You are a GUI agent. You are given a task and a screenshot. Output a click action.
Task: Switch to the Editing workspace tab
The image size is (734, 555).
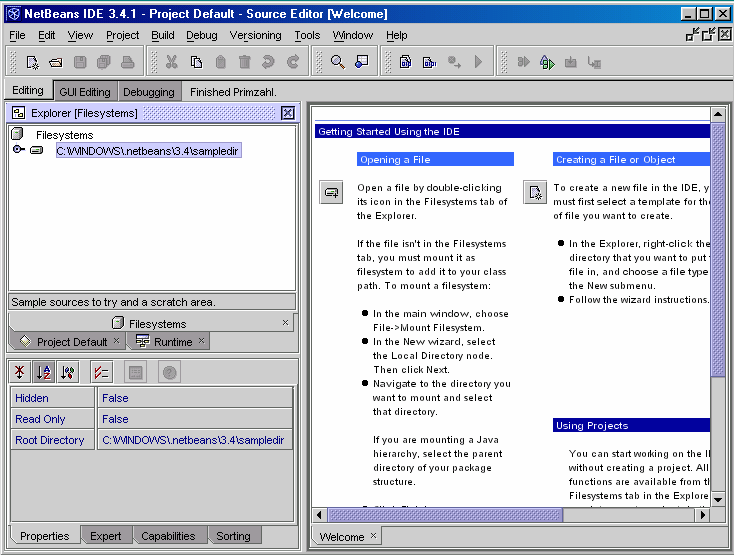coord(28,90)
